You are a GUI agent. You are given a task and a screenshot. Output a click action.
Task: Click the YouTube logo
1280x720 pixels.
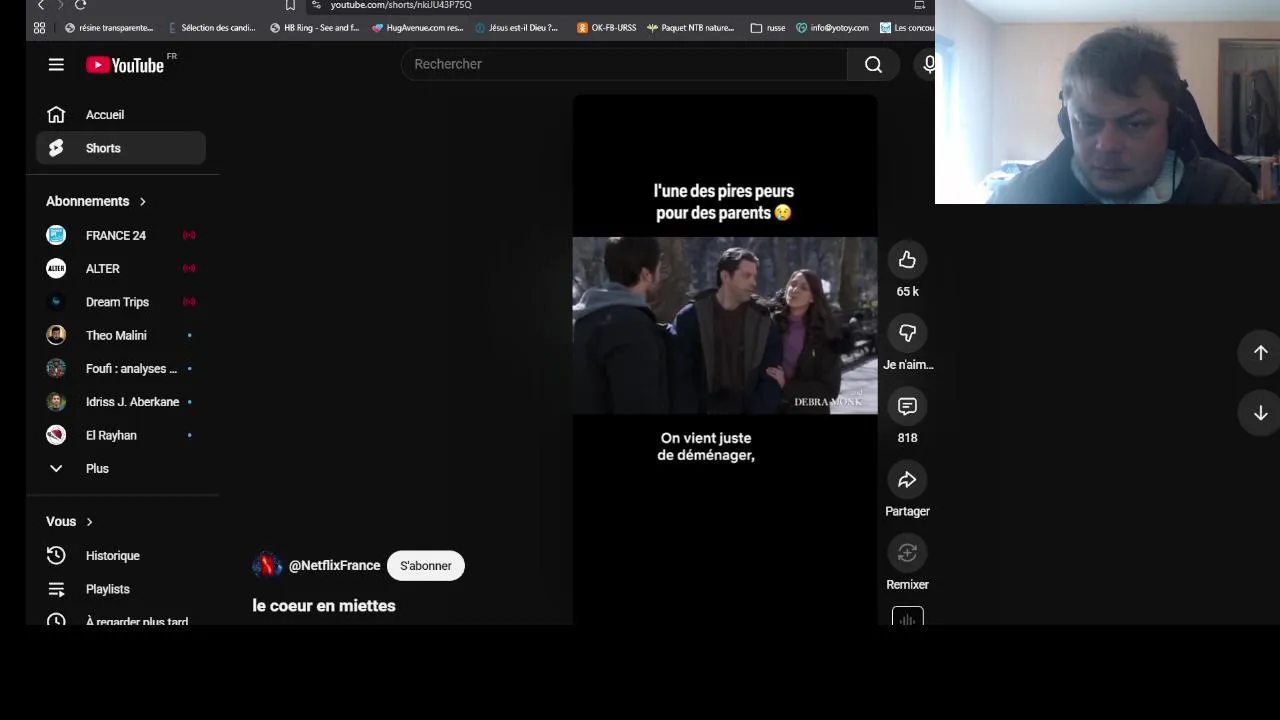tap(125, 65)
